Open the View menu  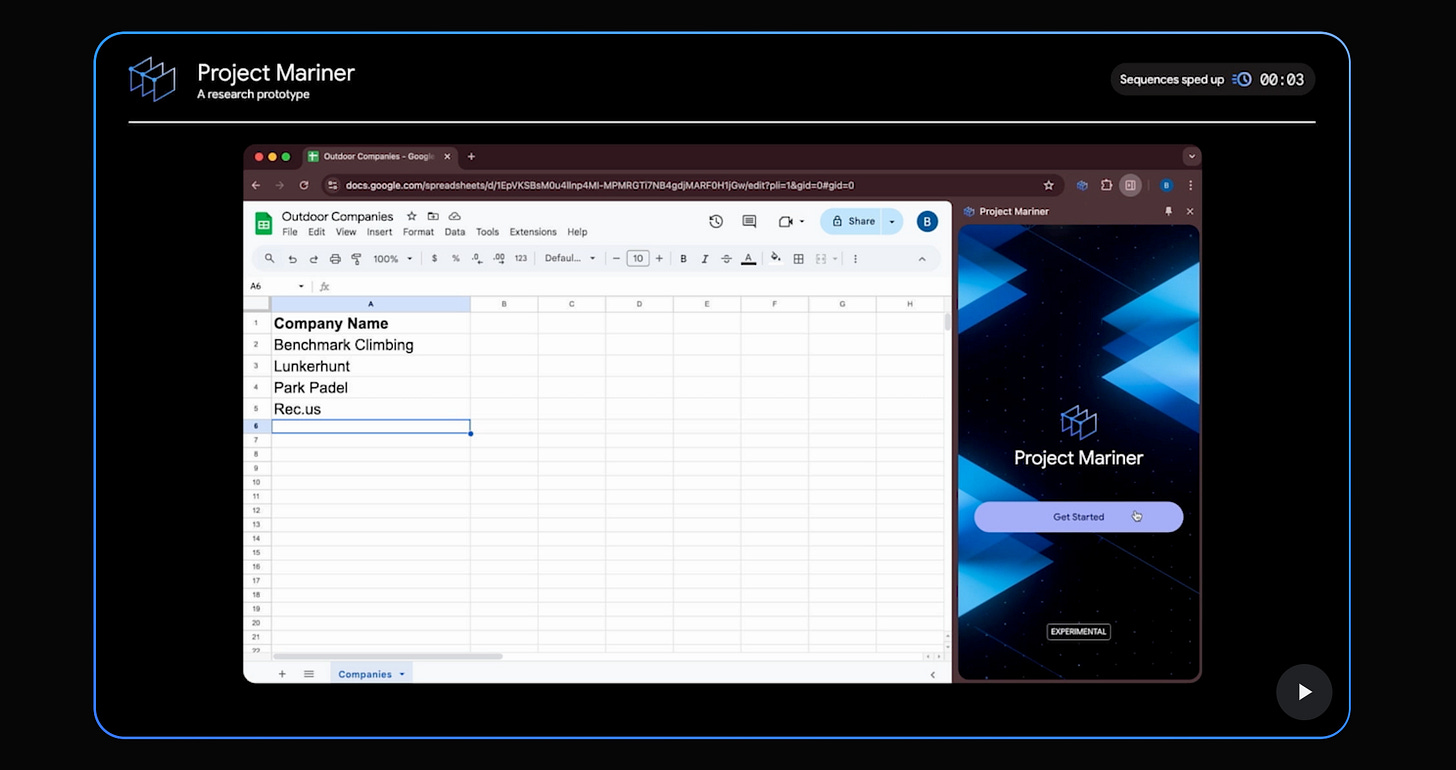[x=346, y=232]
